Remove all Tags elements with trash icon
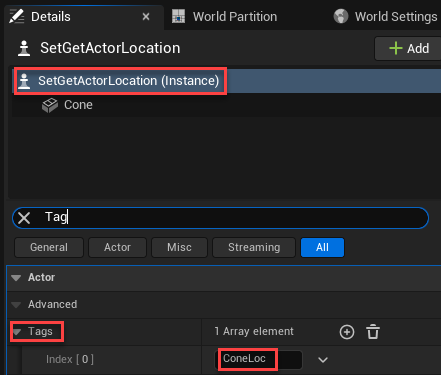 (373, 332)
